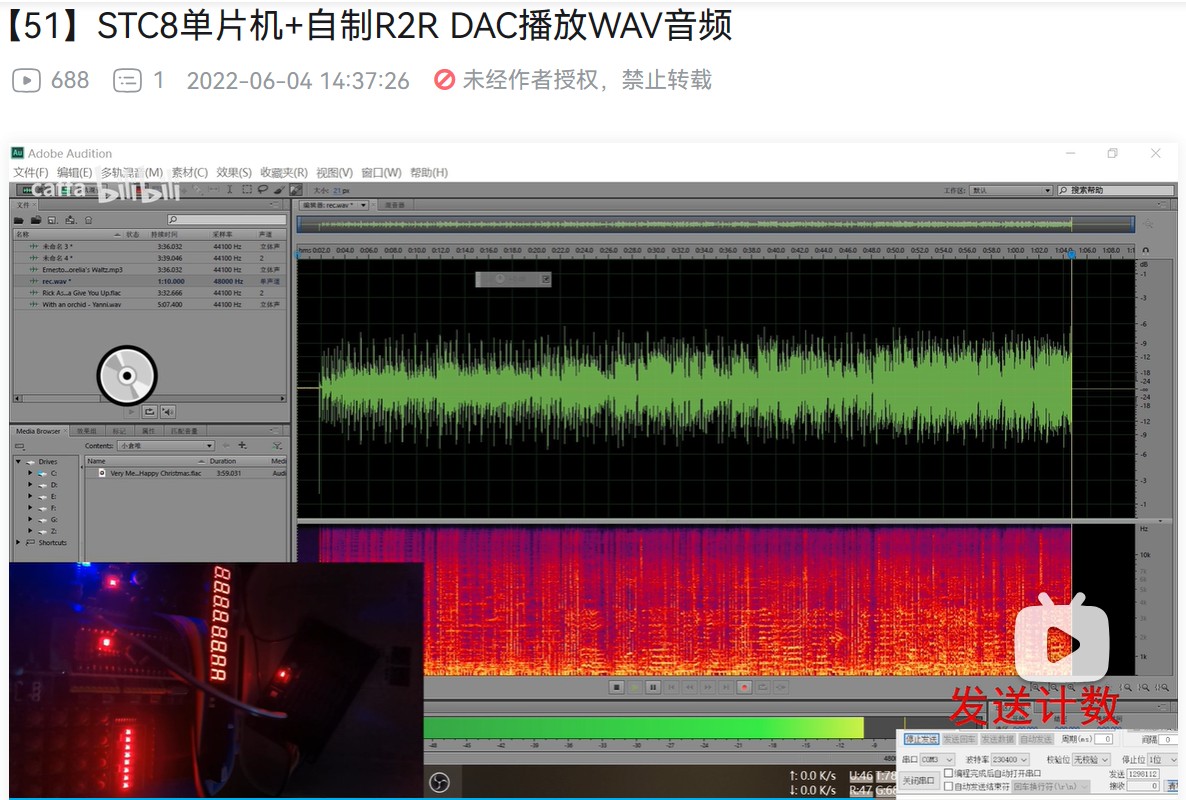The image size is (1186, 800).
Task: Open the 工作区 workspace dropdown
Action: pyautogui.click(x=1012, y=190)
